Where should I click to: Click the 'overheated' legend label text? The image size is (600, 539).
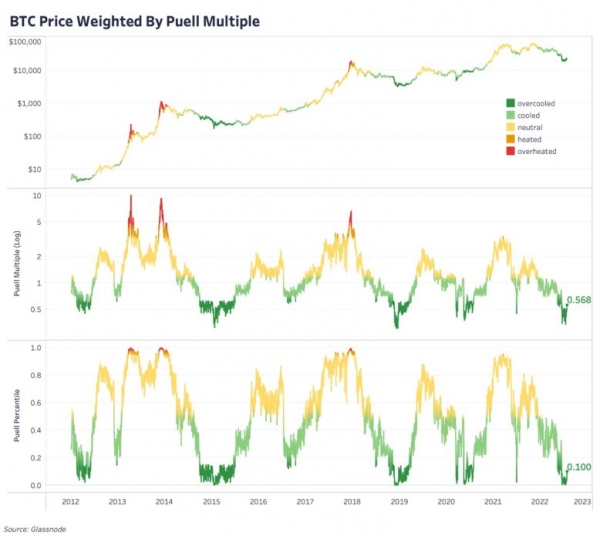pos(537,151)
